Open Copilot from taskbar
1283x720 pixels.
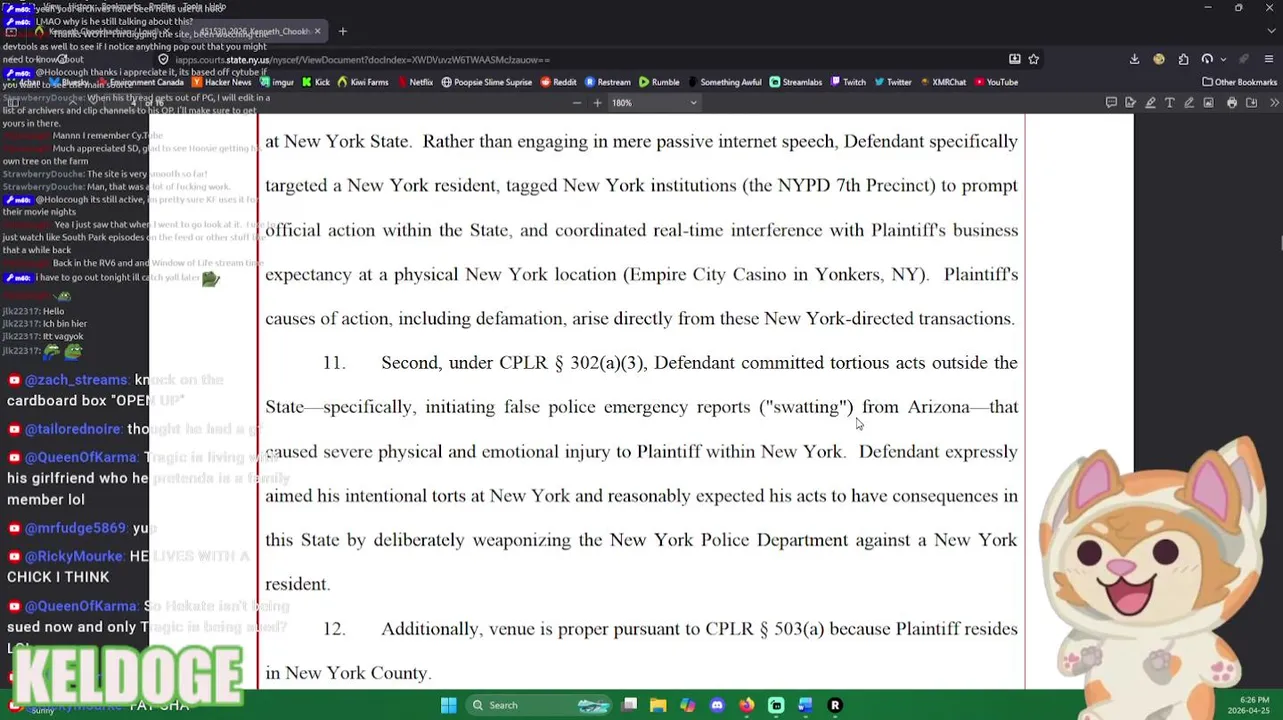(x=687, y=705)
